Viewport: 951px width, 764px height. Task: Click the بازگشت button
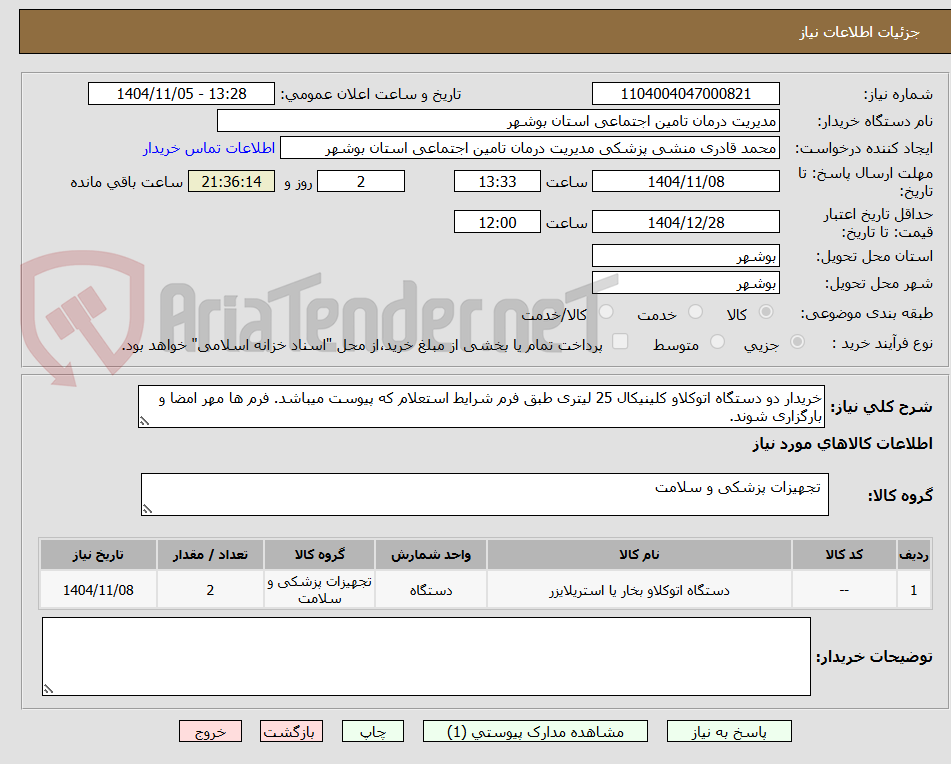pos(291,731)
